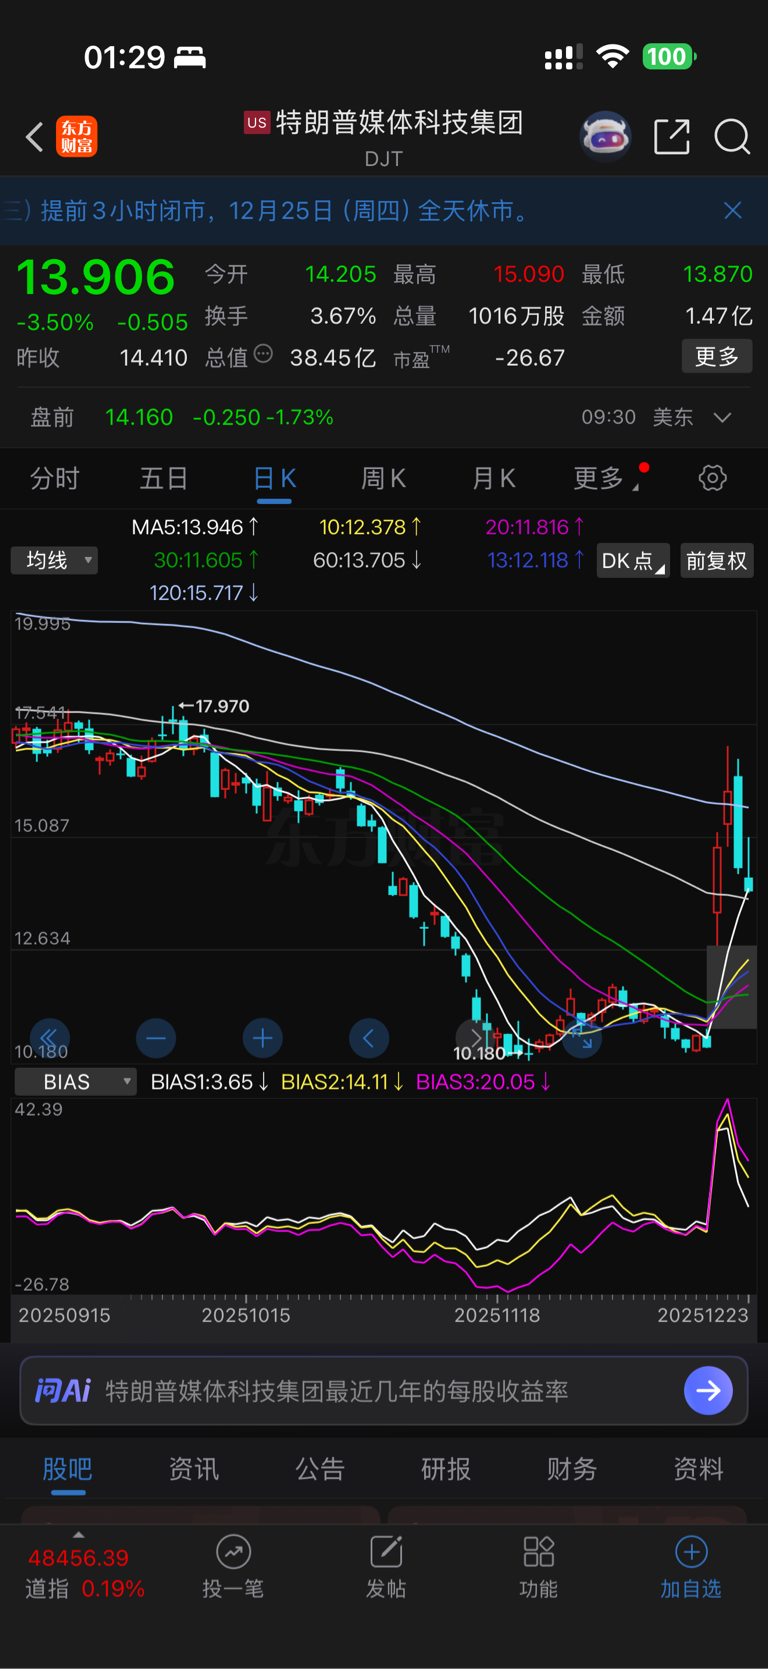
Task: Open the 财务 tab
Action: [x=572, y=1469]
